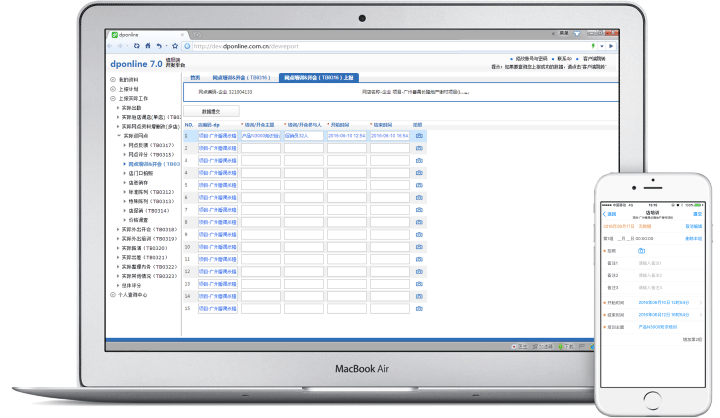720x418 pixels.
Task: Click the browser back arrow
Action: 110,46
